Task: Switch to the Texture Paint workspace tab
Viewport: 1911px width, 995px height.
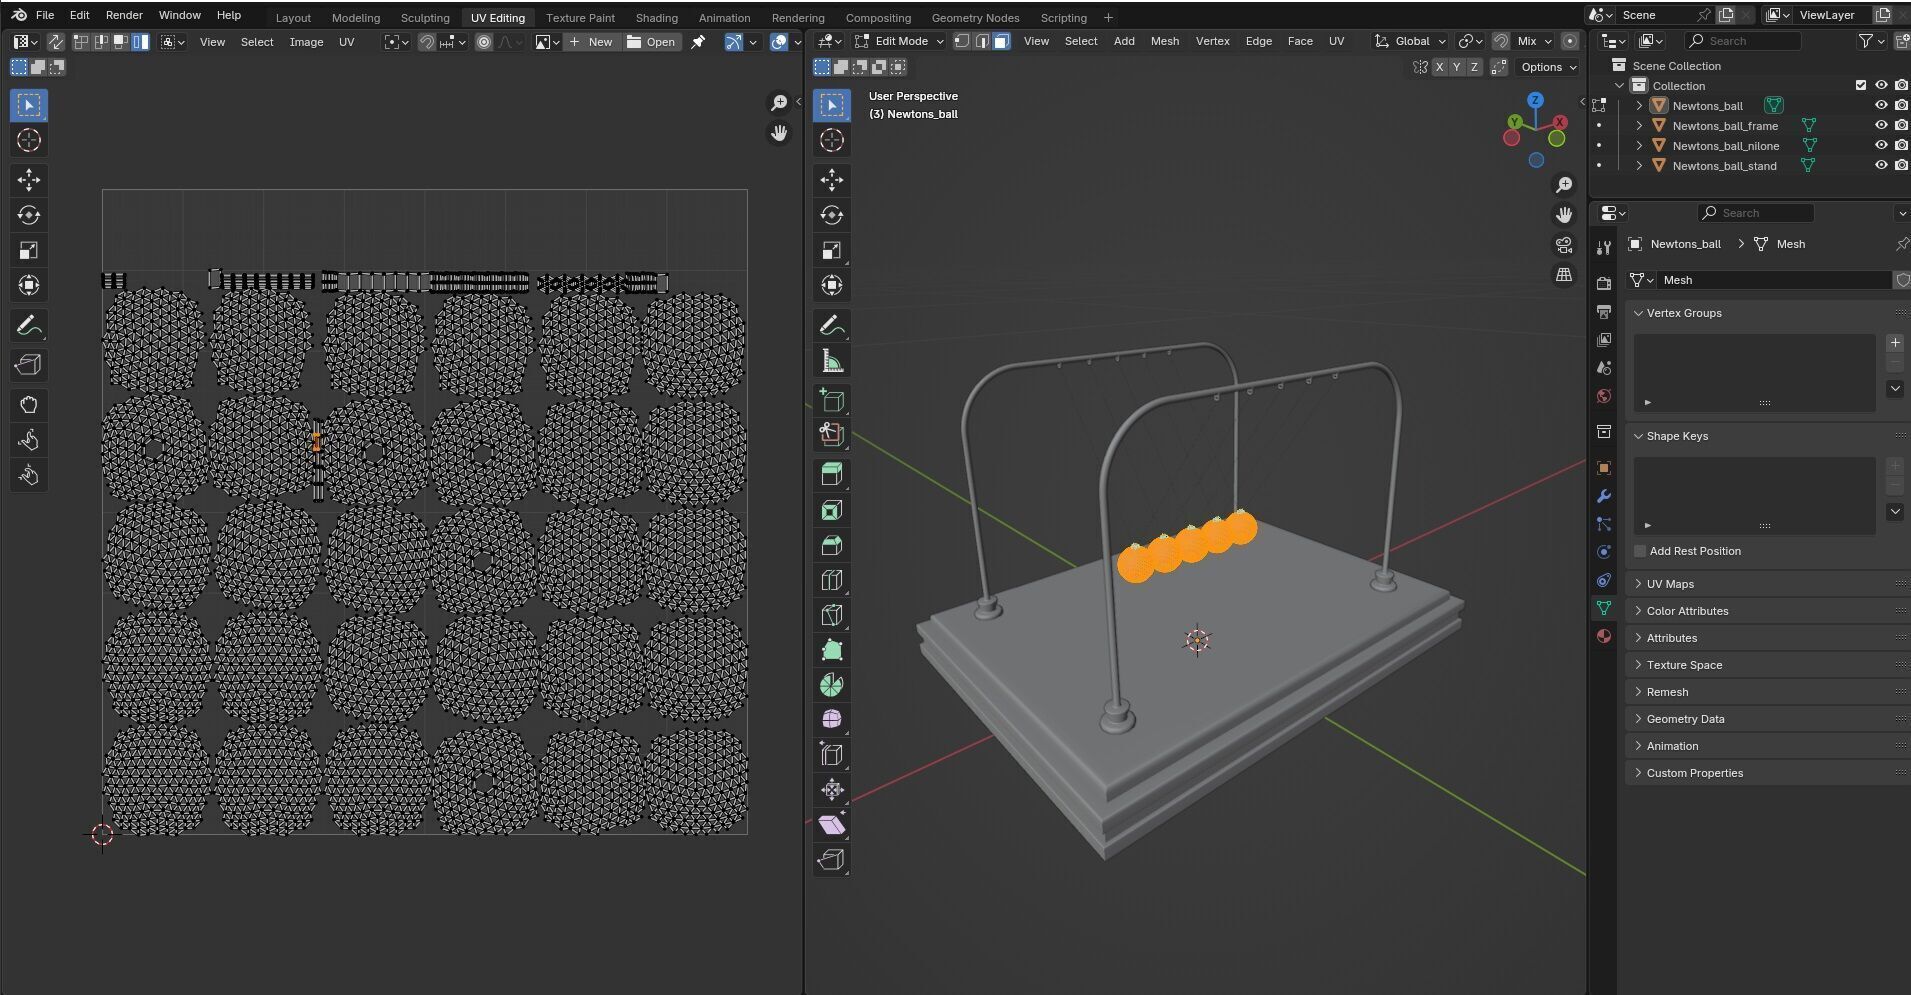Action: (x=580, y=17)
